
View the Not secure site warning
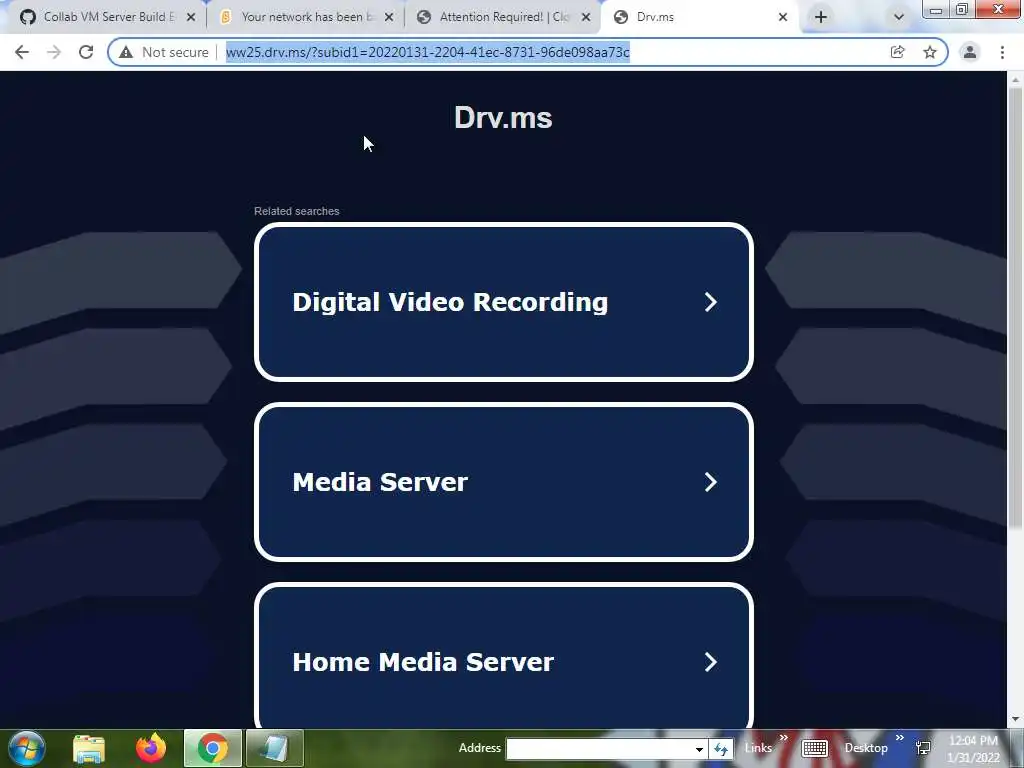(164, 52)
